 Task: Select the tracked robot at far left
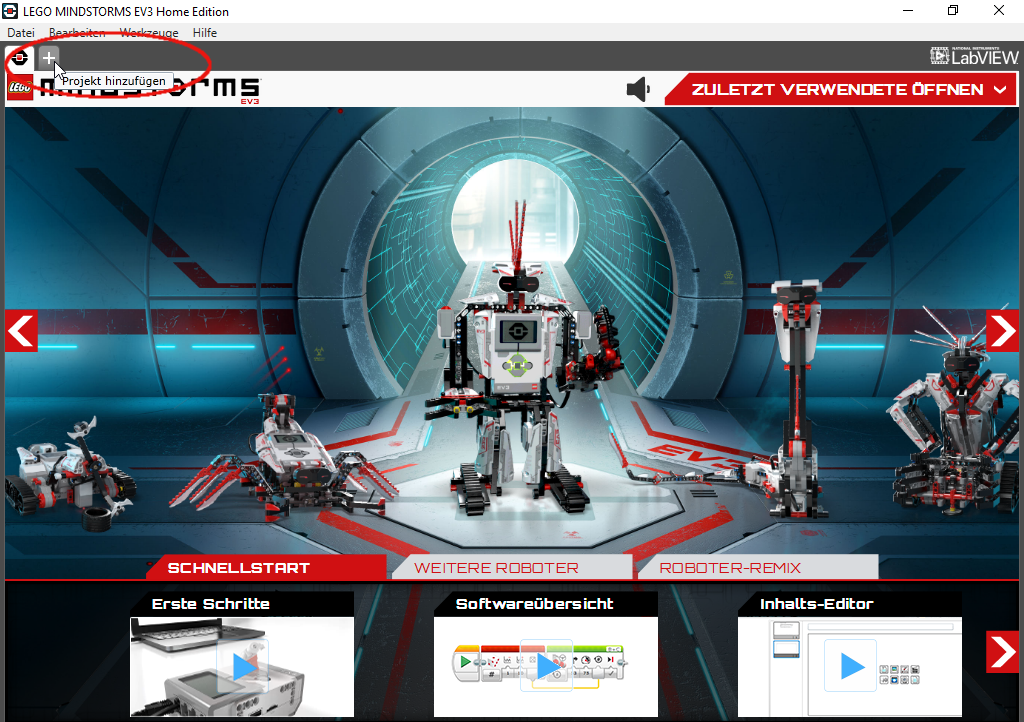(x=69, y=473)
